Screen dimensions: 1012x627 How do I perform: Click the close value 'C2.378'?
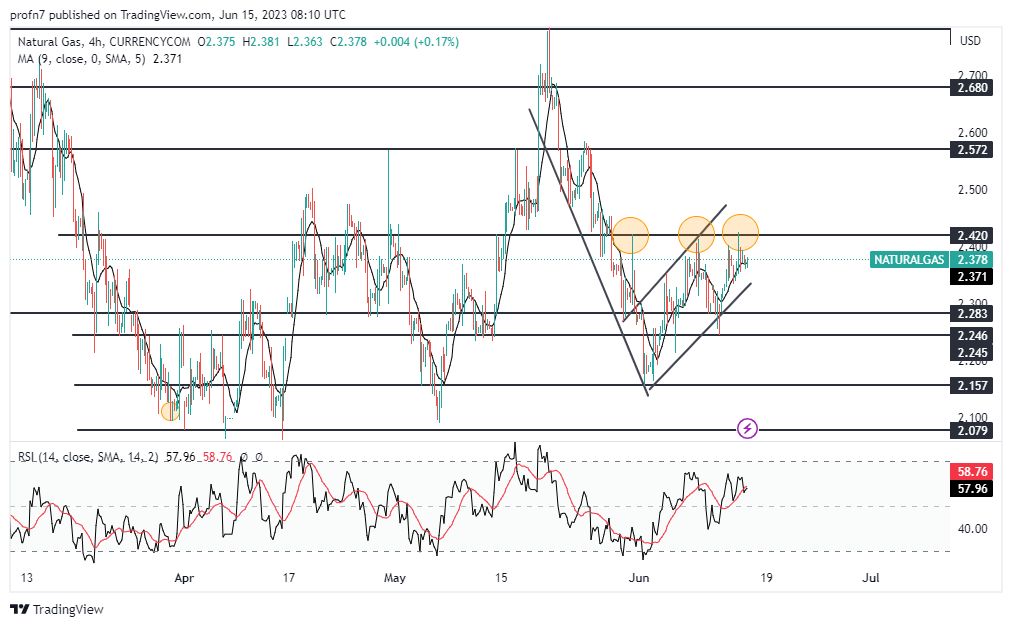(348, 42)
